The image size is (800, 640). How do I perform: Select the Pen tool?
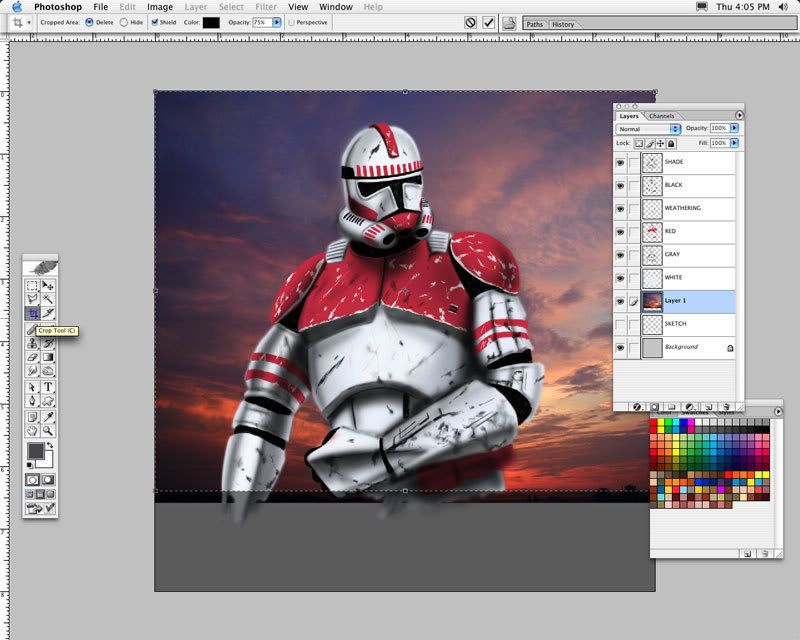(x=32, y=401)
